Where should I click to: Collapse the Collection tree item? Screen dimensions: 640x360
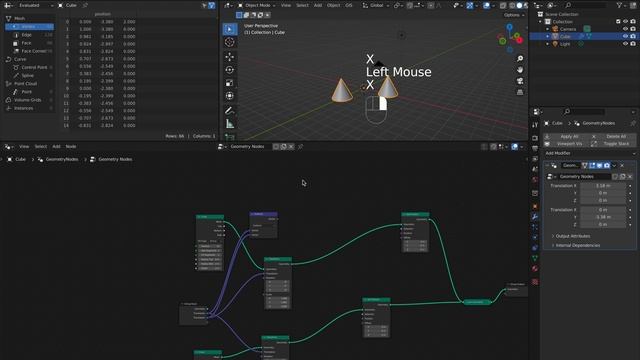point(541,22)
